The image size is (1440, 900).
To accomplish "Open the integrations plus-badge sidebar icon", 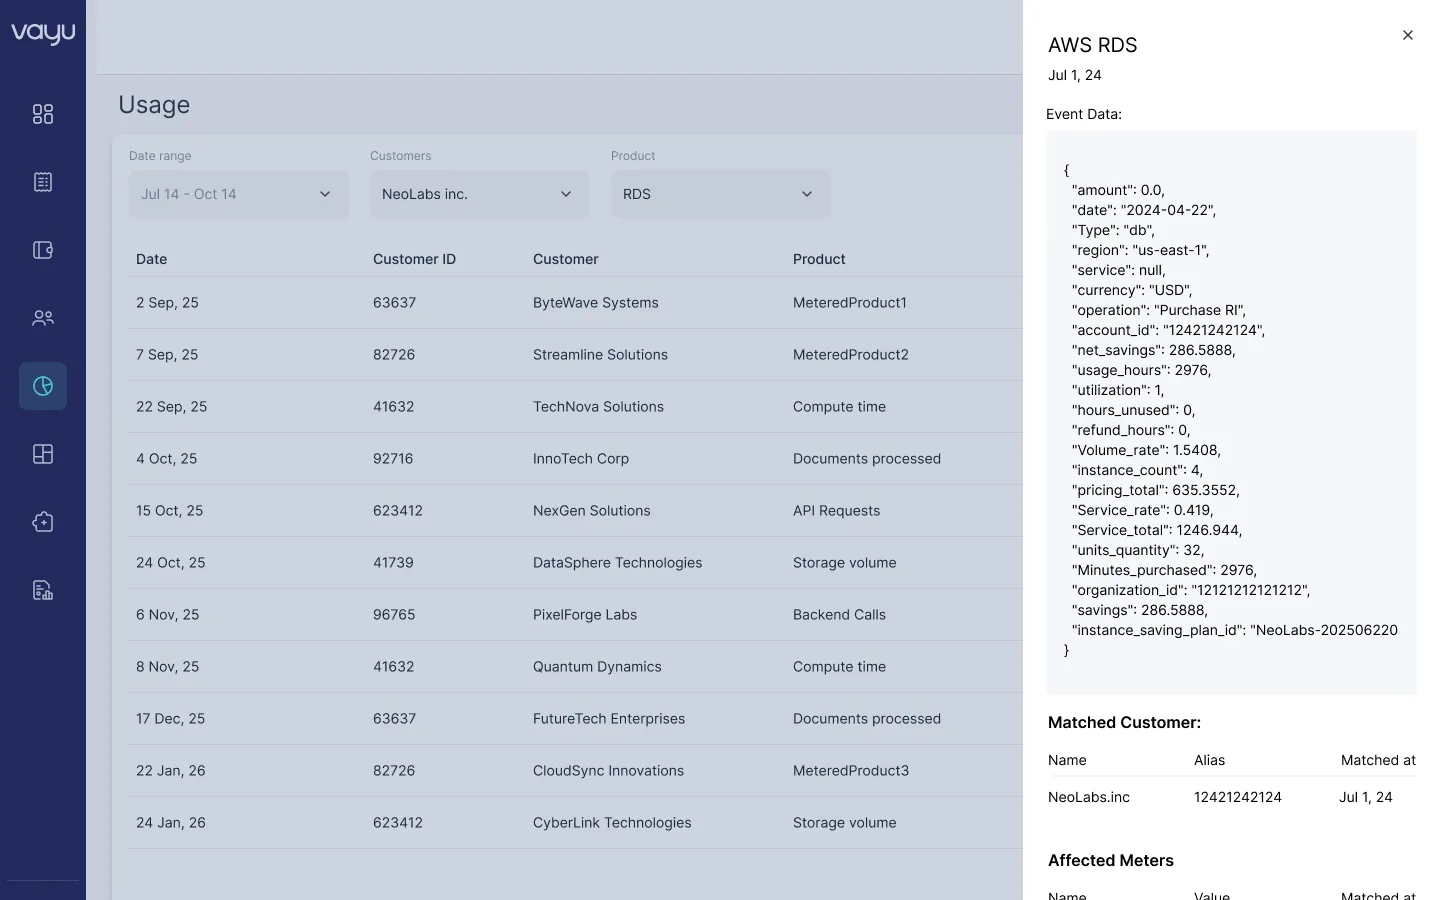I will coord(43,522).
